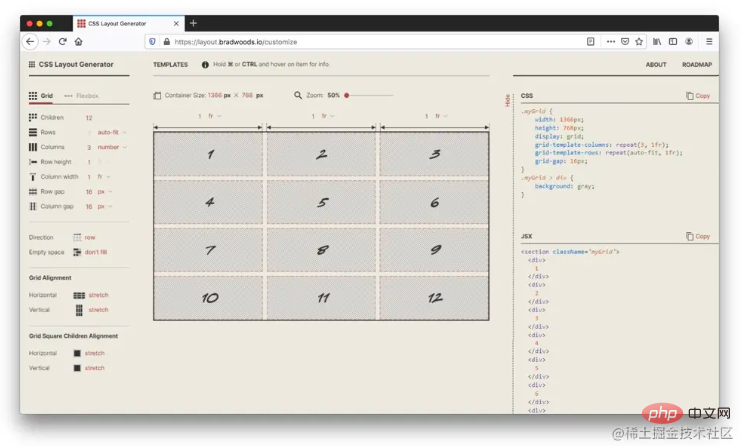741x446 pixels.
Task: Go to the browser home page icon
Action: click(78, 42)
